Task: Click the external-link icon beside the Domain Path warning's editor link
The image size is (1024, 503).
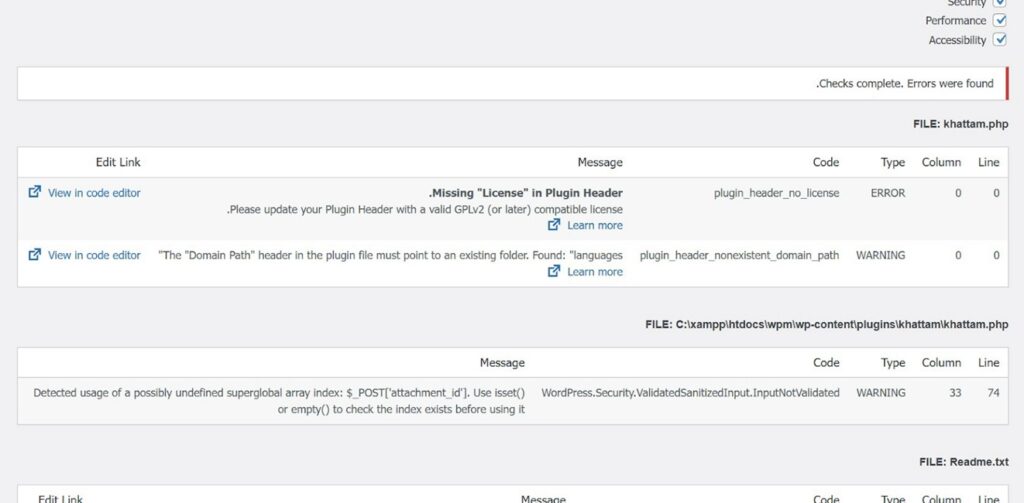Action: (x=35, y=255)
